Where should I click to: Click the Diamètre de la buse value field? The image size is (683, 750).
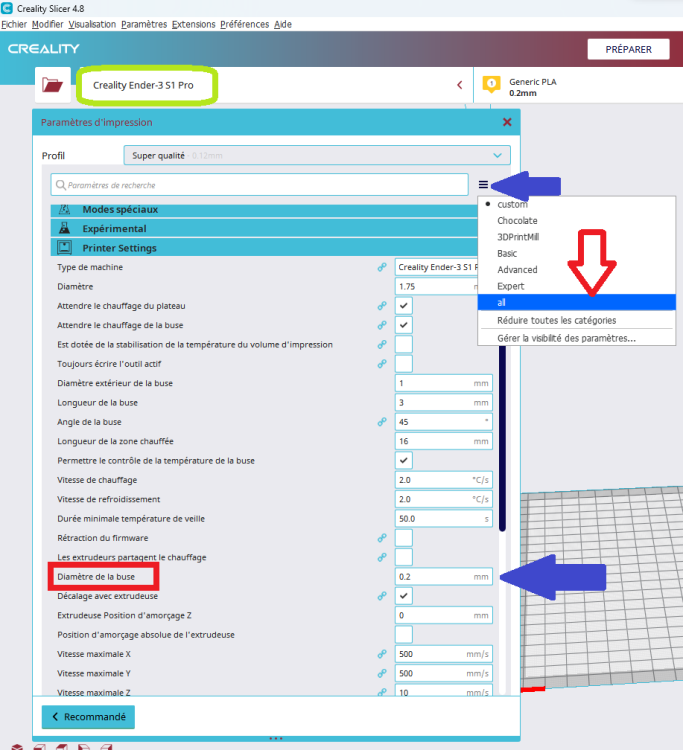coord(443,577)
